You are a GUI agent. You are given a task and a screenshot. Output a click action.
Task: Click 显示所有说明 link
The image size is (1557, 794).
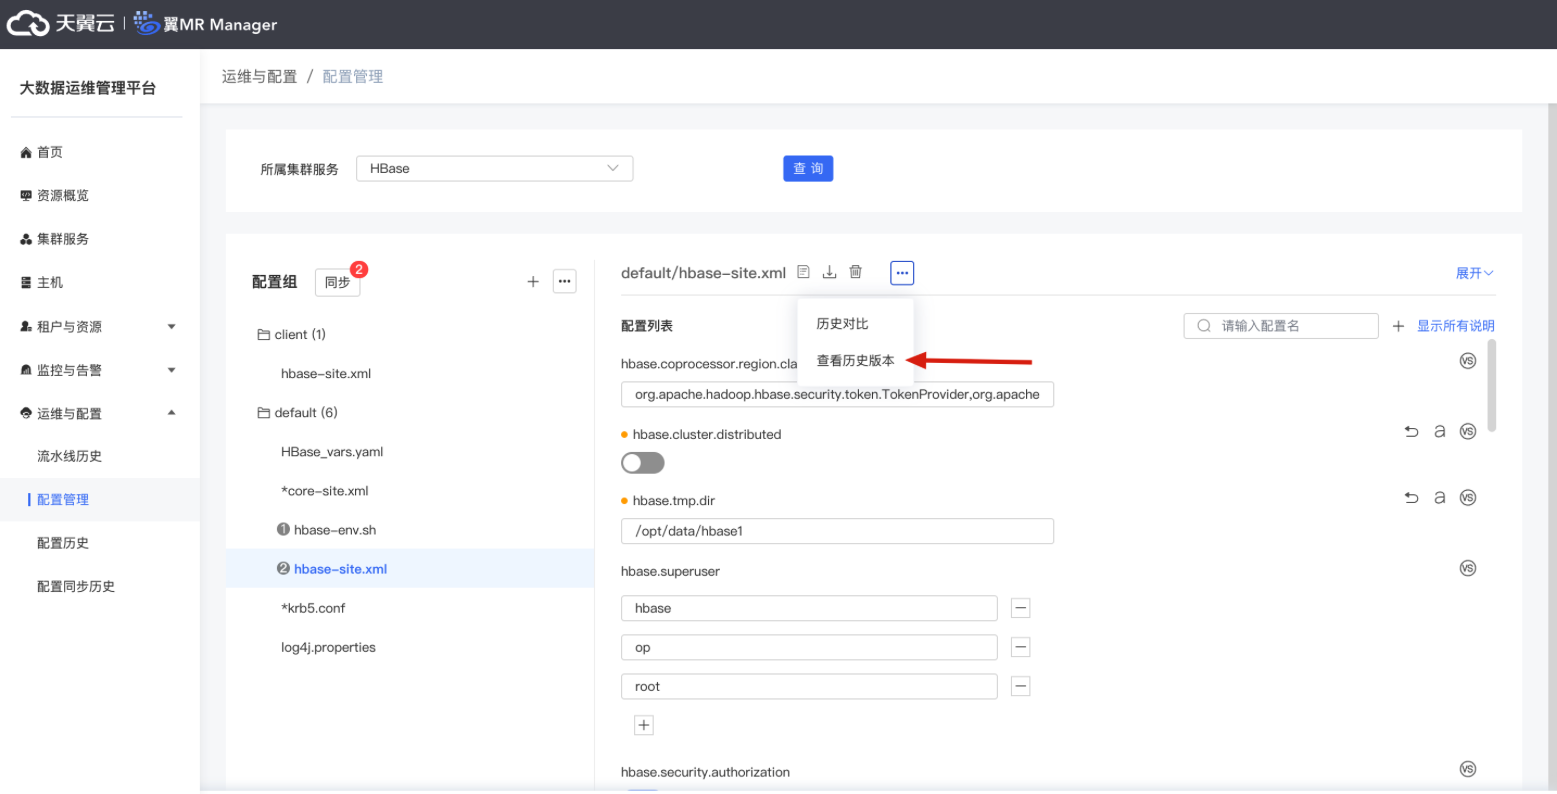1456,326
